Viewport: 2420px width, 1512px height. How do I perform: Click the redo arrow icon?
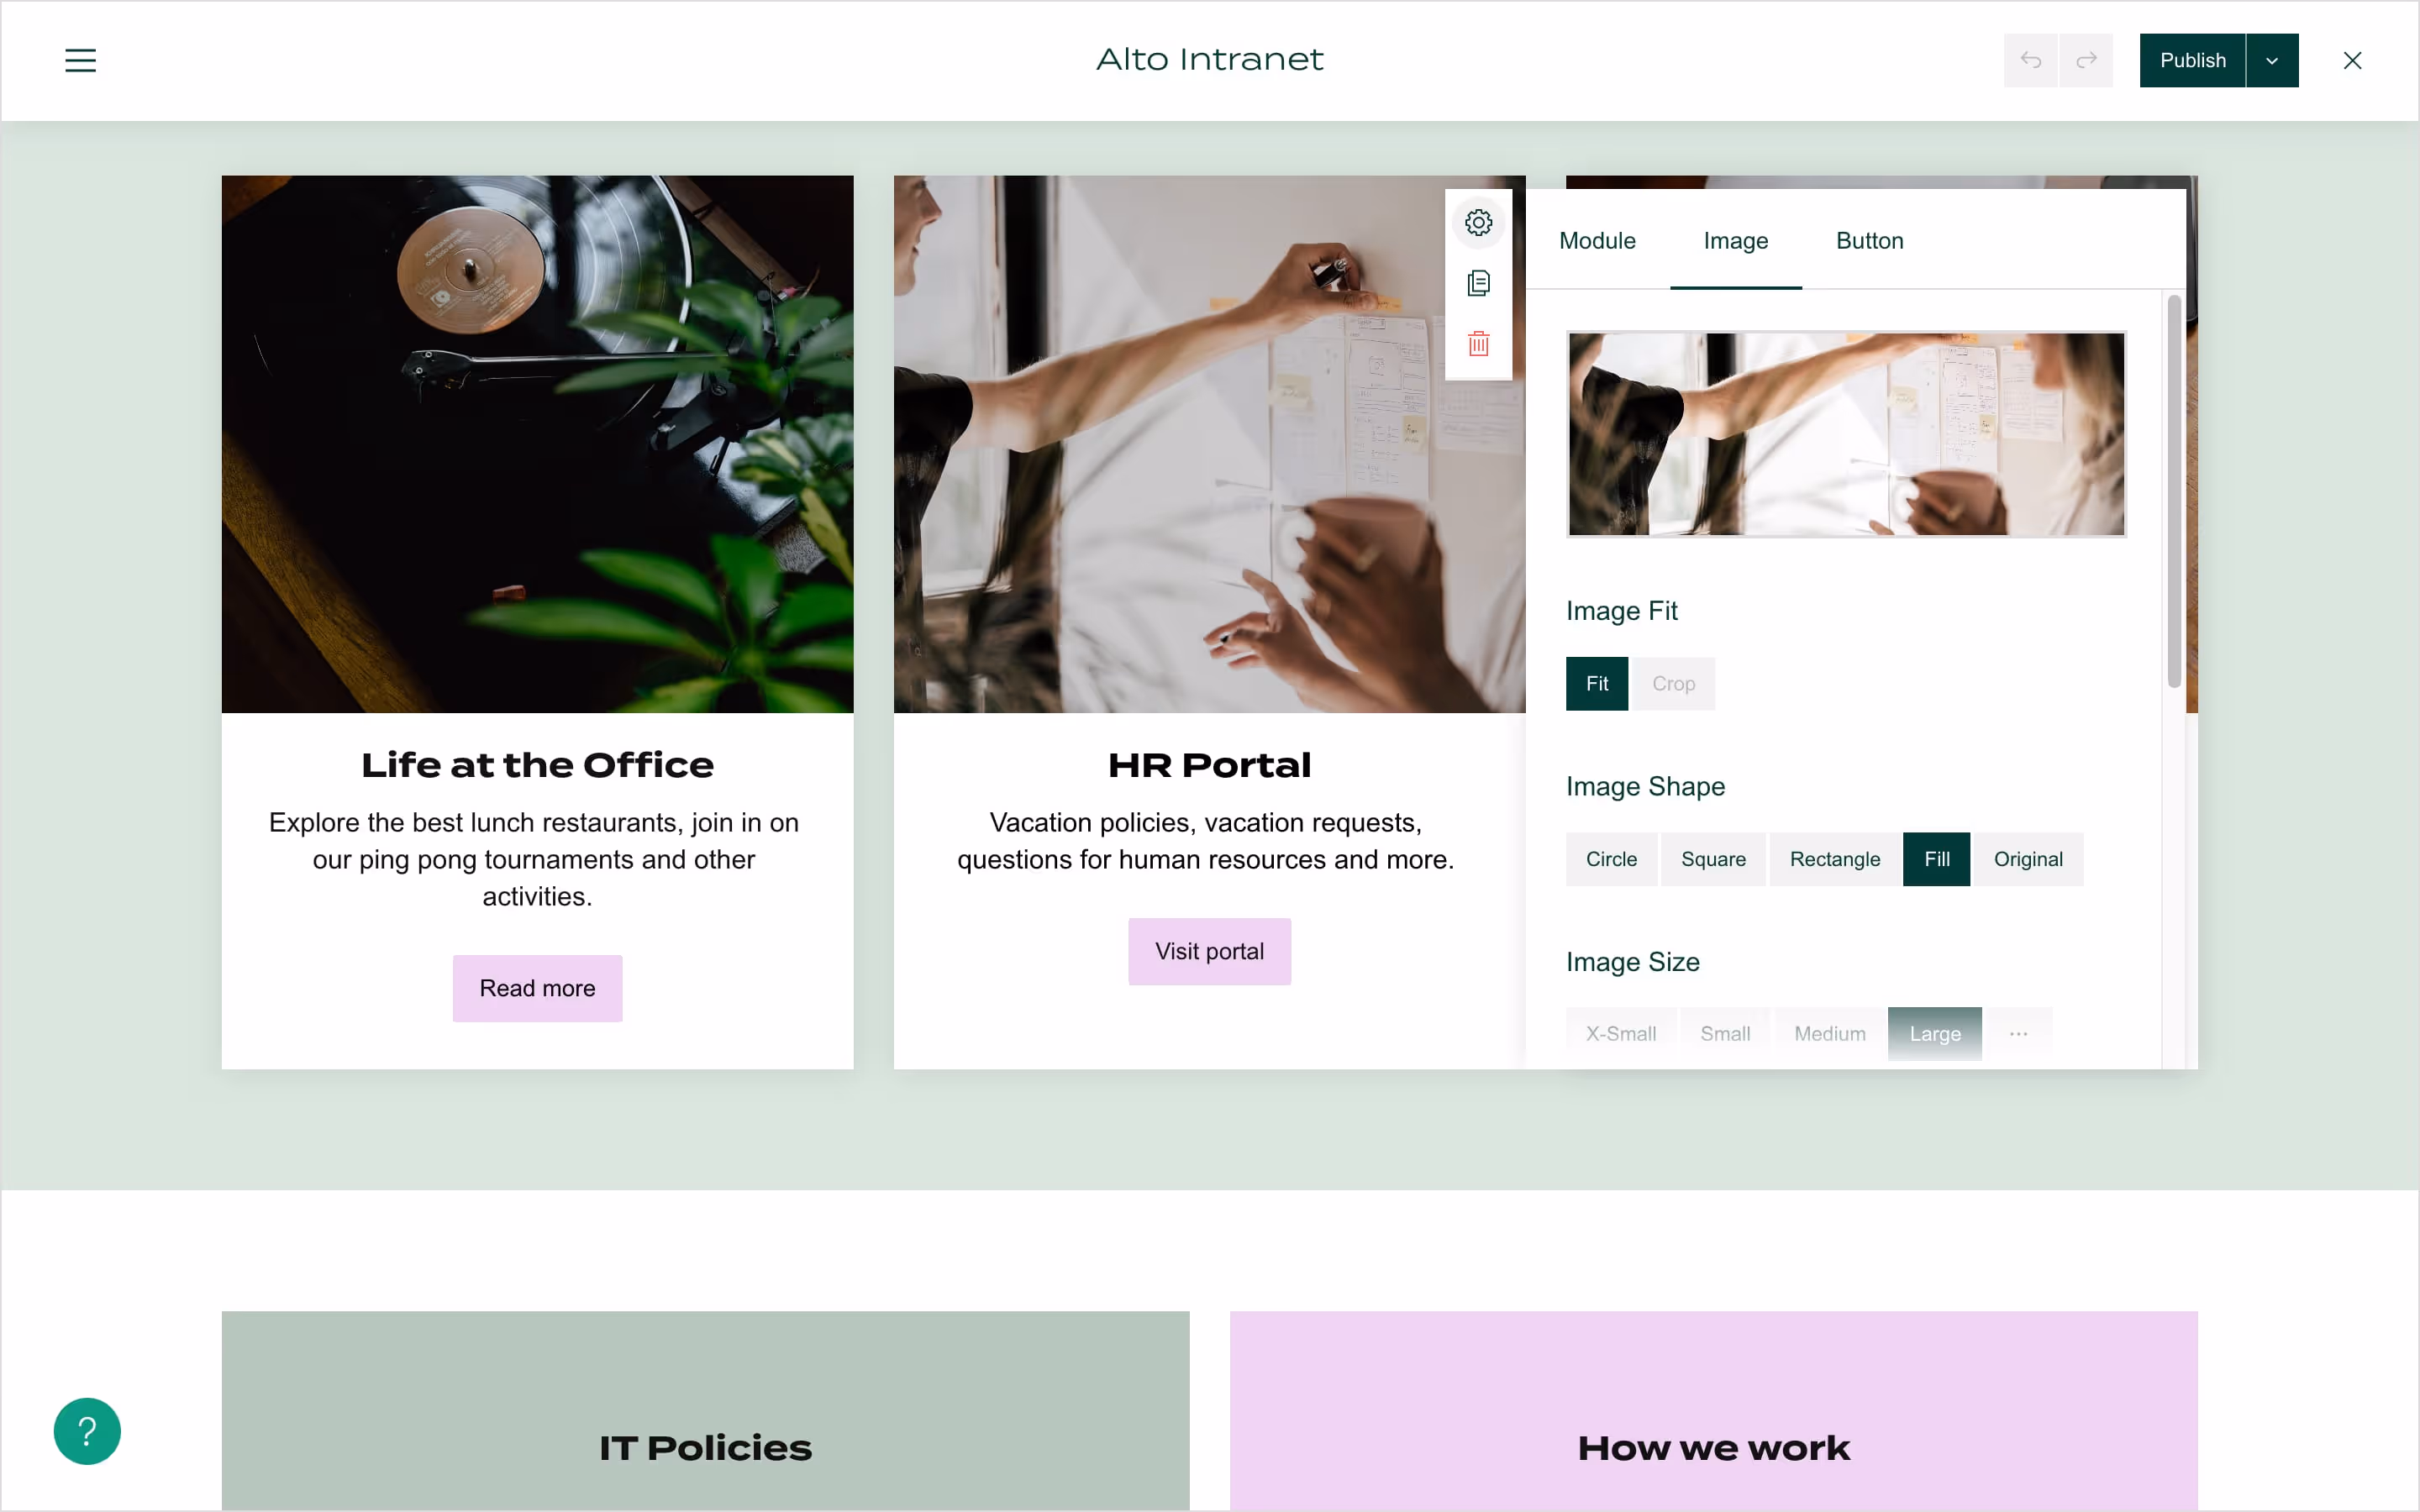click(x=2086, y=60)
